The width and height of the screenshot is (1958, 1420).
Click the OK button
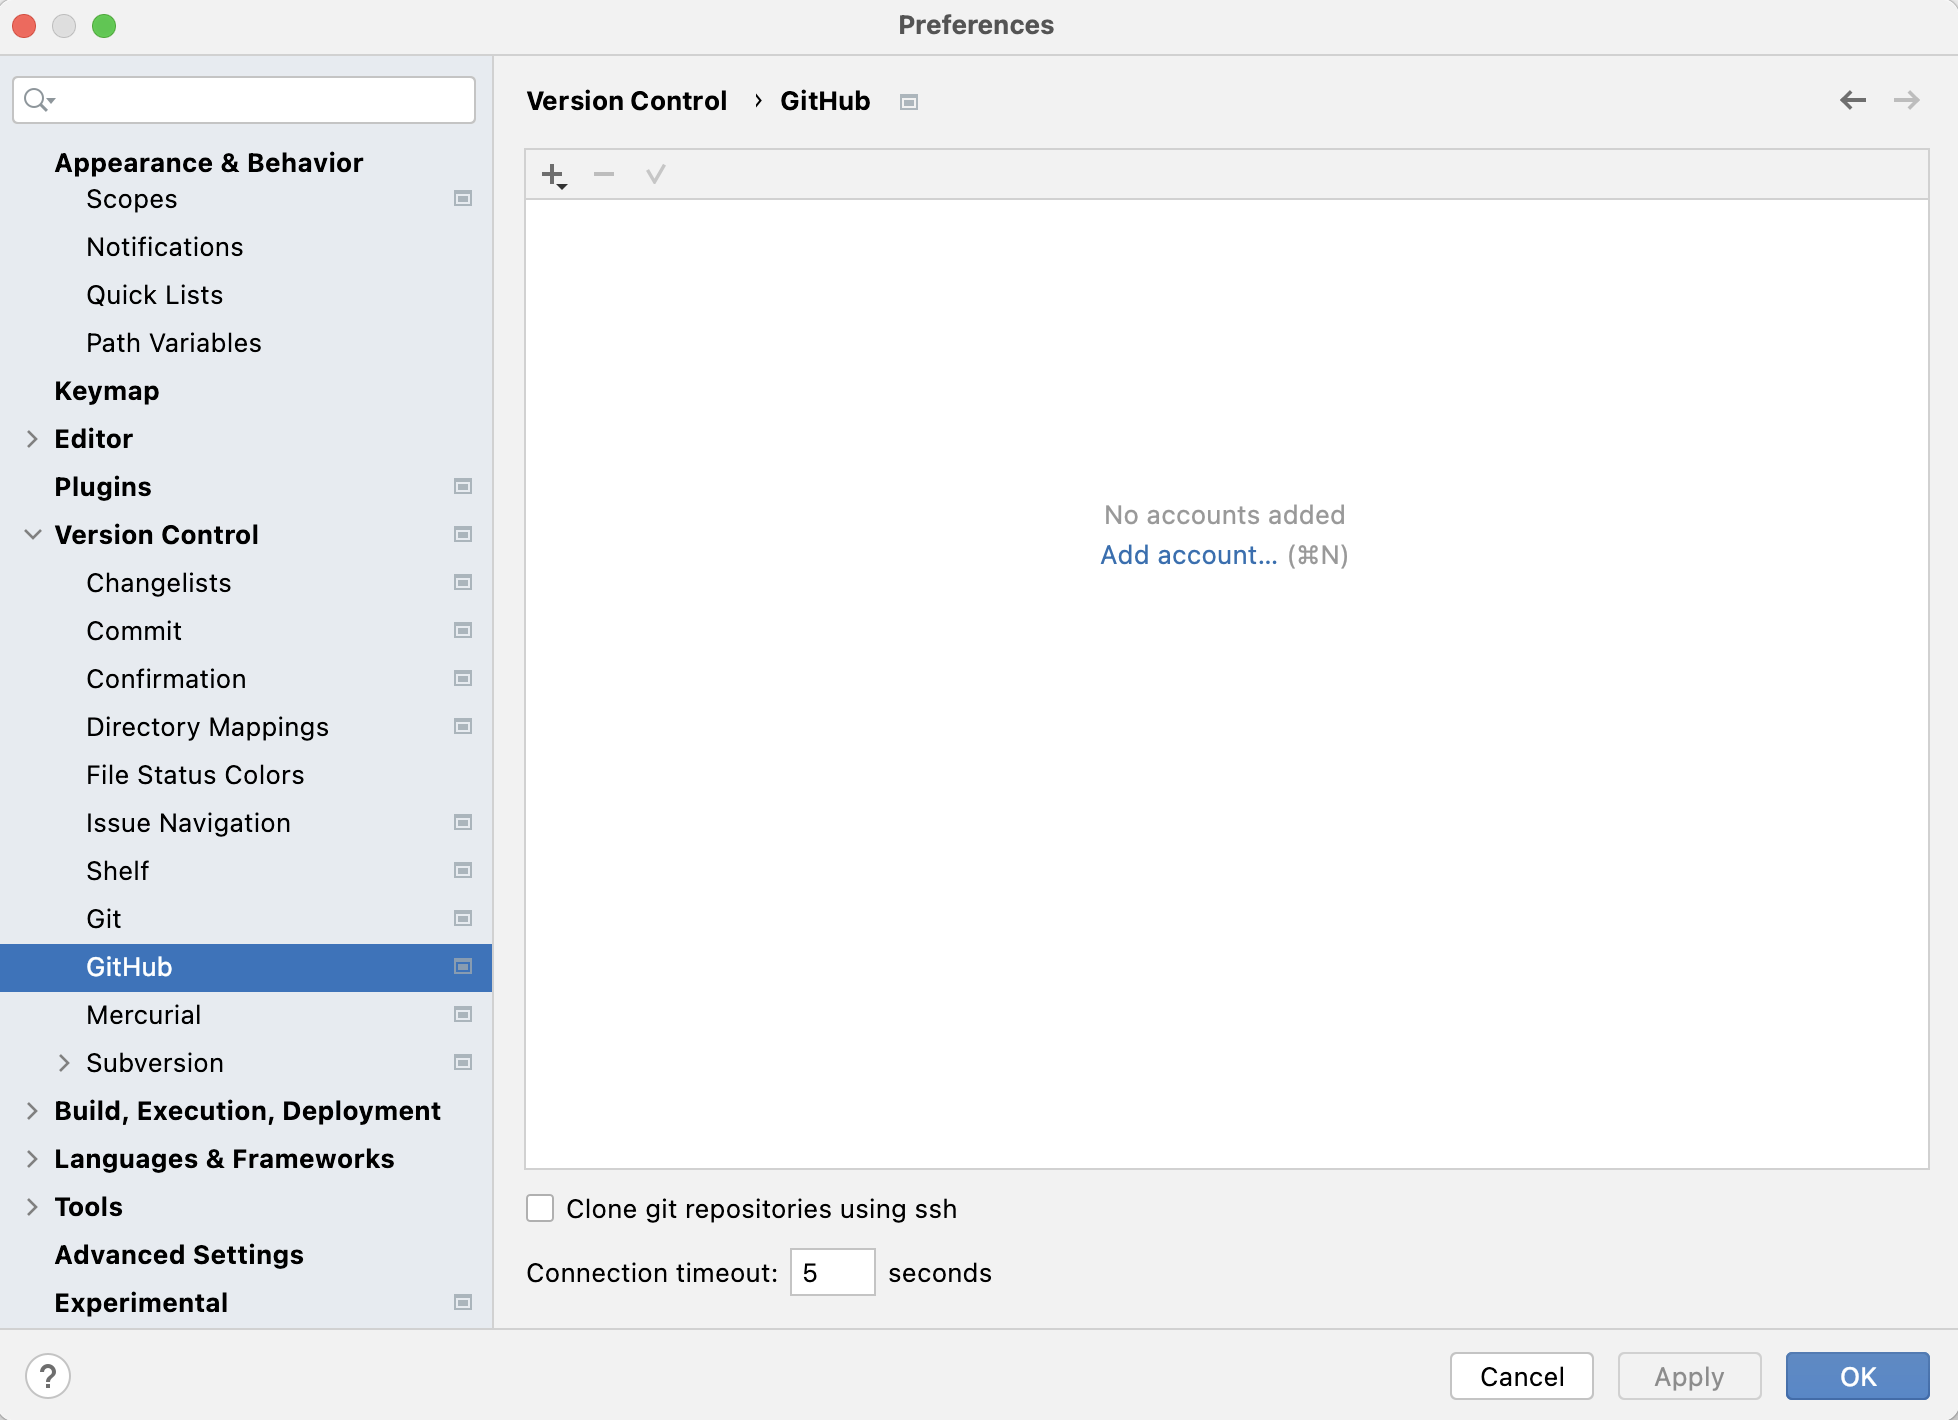[1857, 1376]
